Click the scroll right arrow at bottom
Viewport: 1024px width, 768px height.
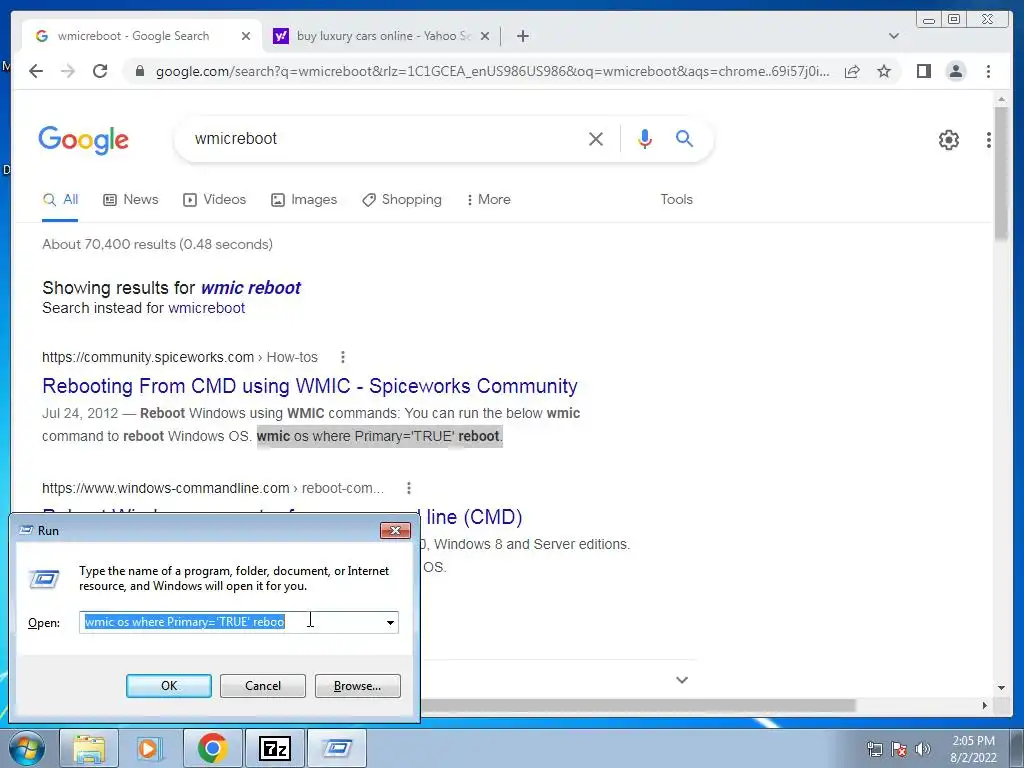(x=984, y=705)
